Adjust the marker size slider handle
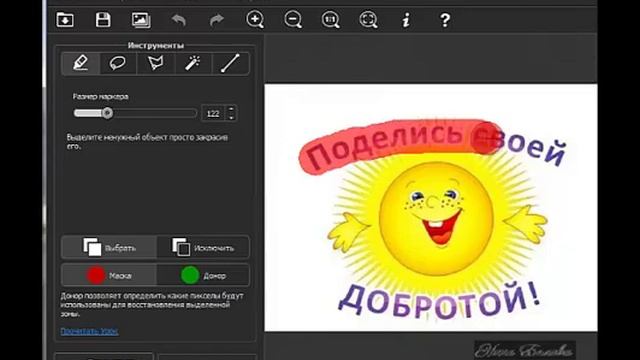 tap(107, 113)
